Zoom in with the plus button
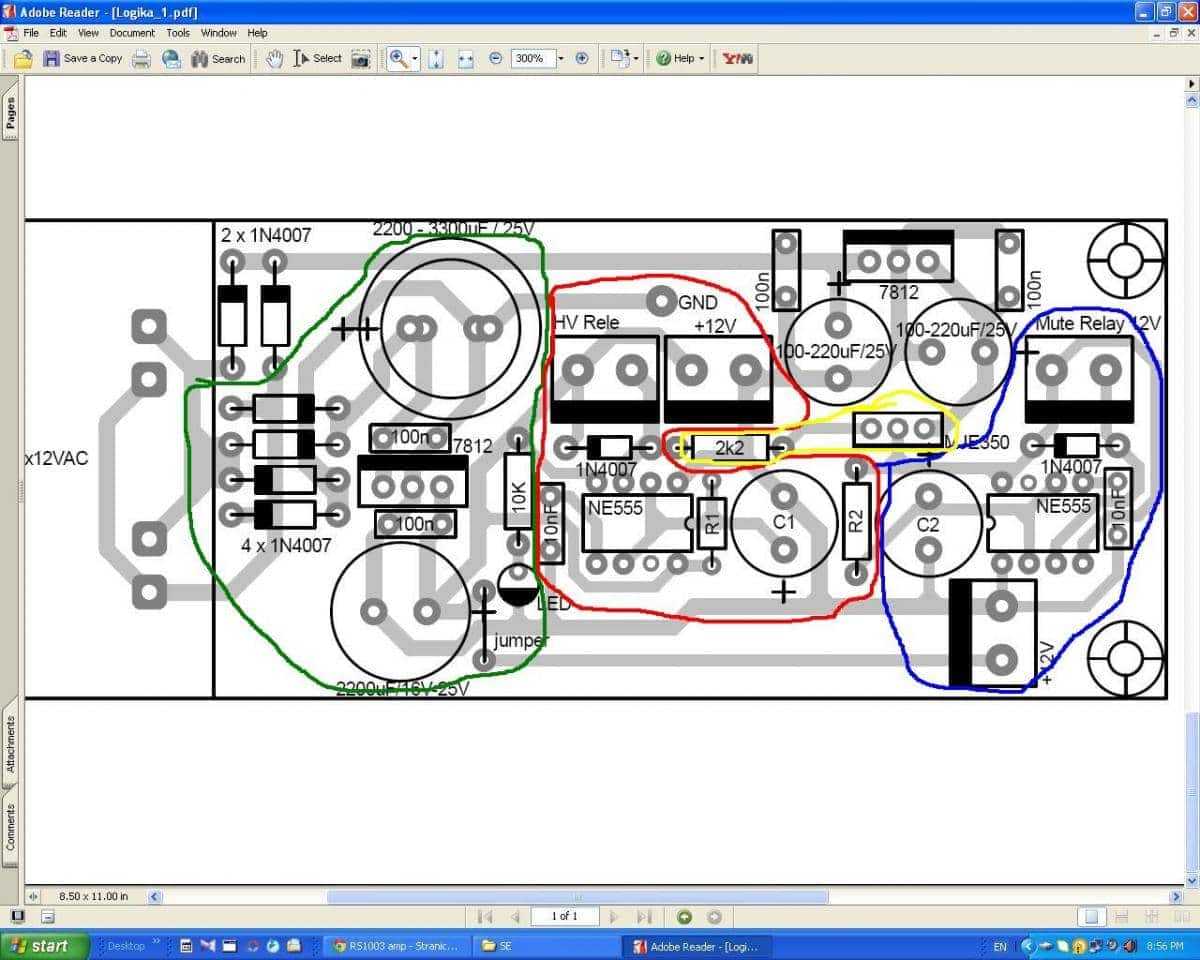Image resolution: width=1200 pixels, height=960 pixels. click(582, 59)
